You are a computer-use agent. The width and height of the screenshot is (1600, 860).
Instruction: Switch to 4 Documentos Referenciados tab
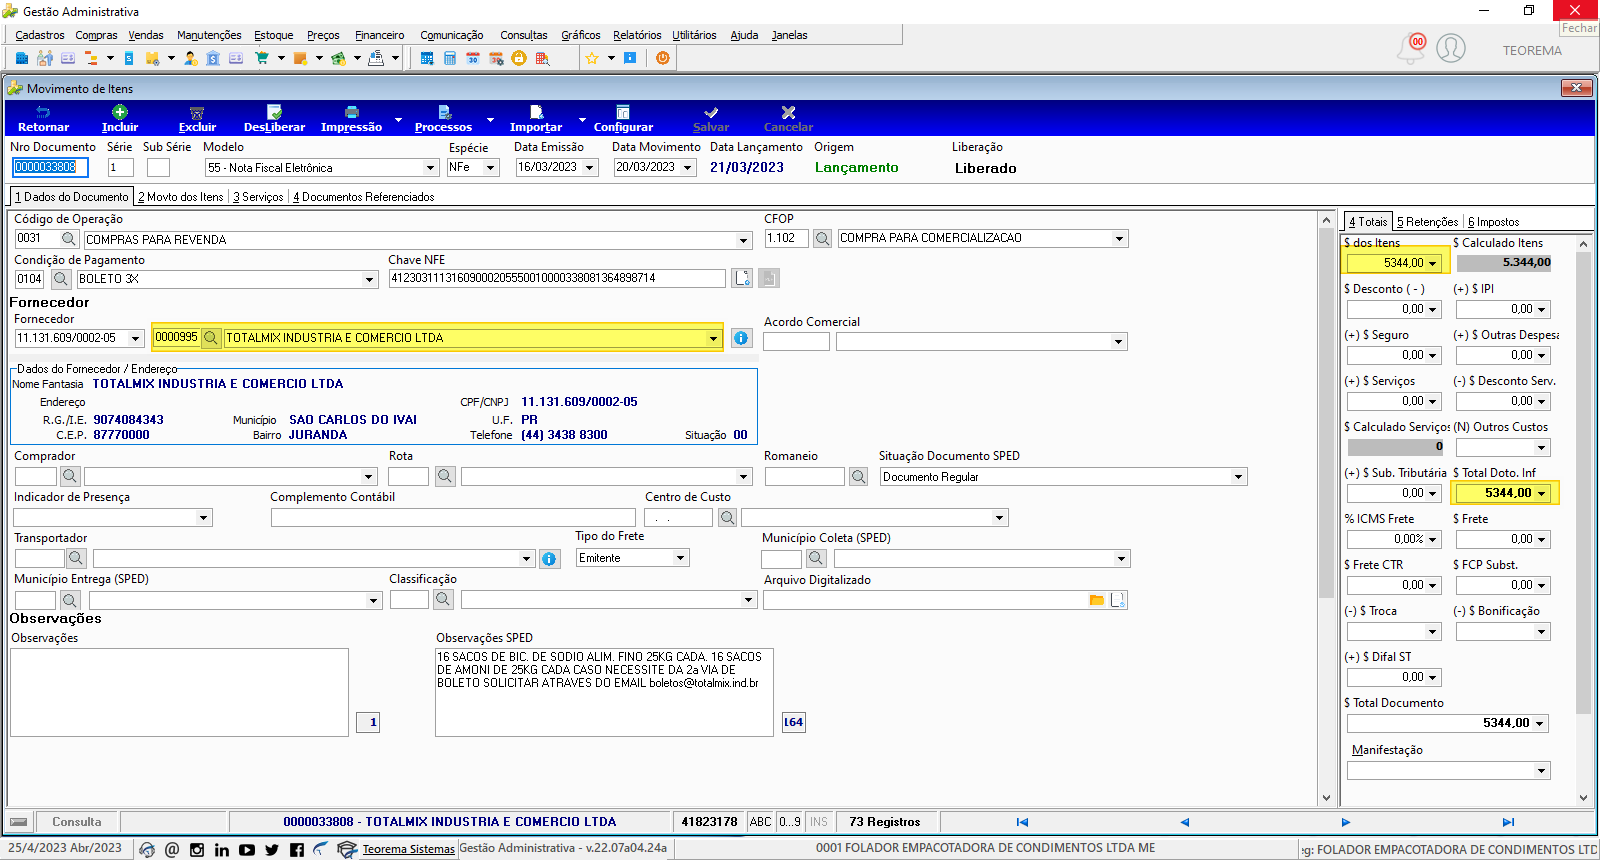click(364, 197)
